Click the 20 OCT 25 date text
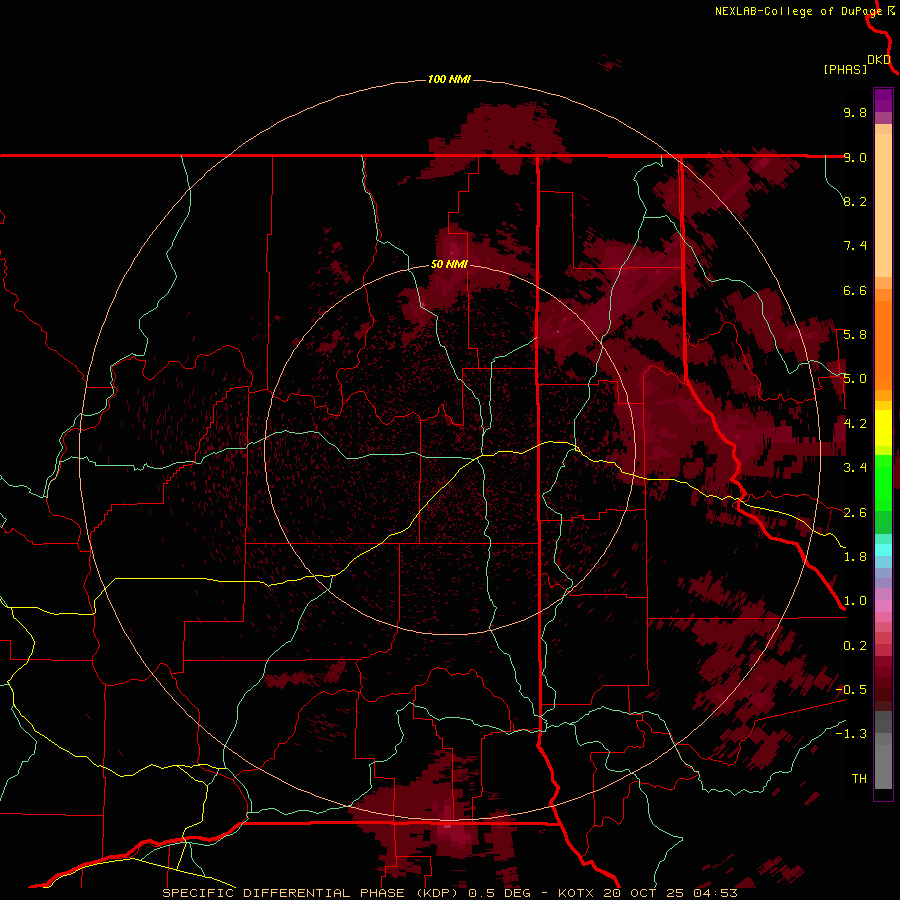This screenshot has width=900, height=900. click(x=645, y=893)
